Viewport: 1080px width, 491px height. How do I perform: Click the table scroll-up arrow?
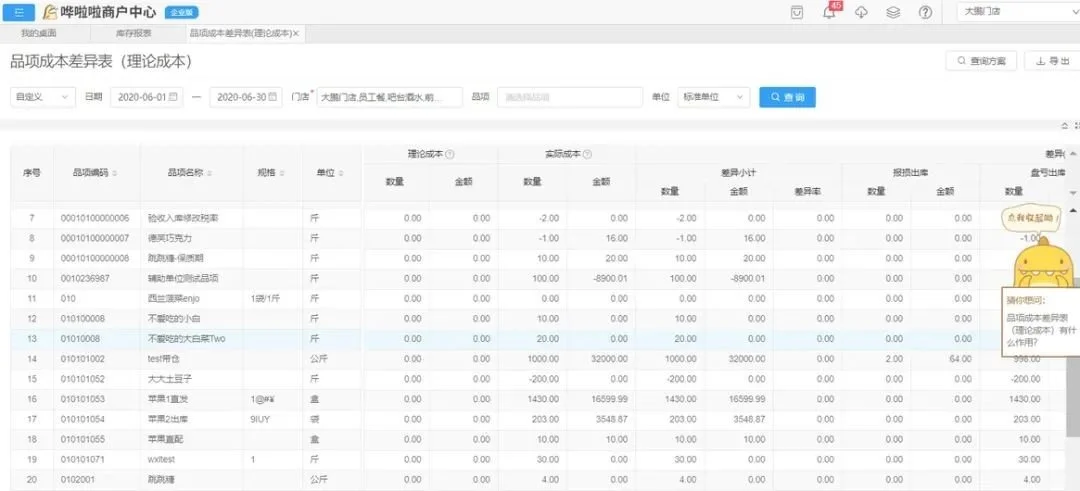tap(1072, 209)
